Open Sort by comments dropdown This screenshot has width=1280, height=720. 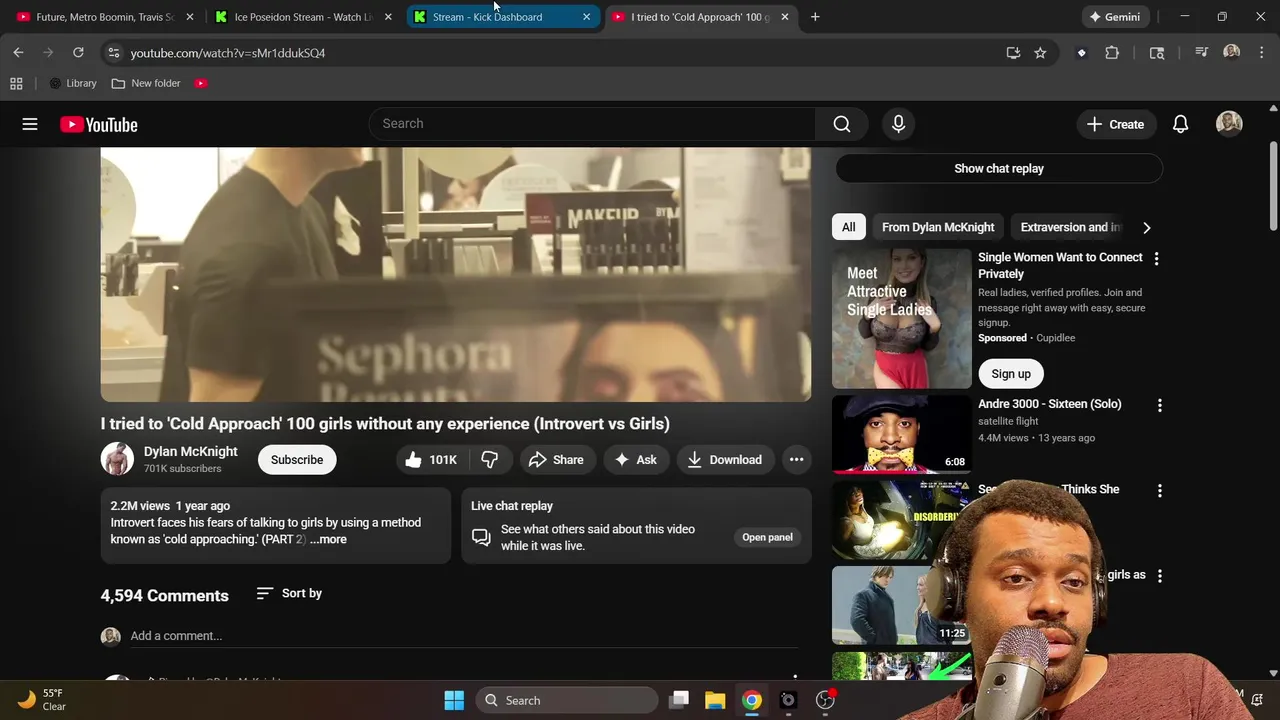pyautogui.click(x=289, y=593)
